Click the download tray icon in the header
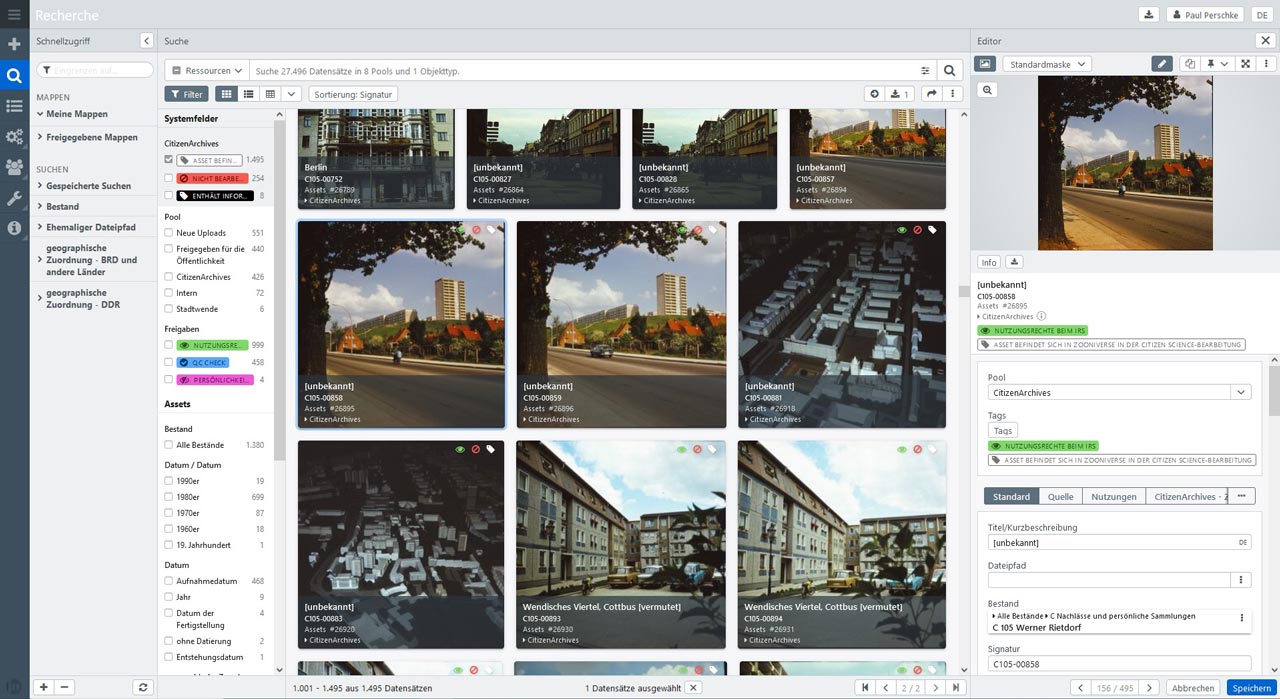1280x699 pixels. [1149, 14]
